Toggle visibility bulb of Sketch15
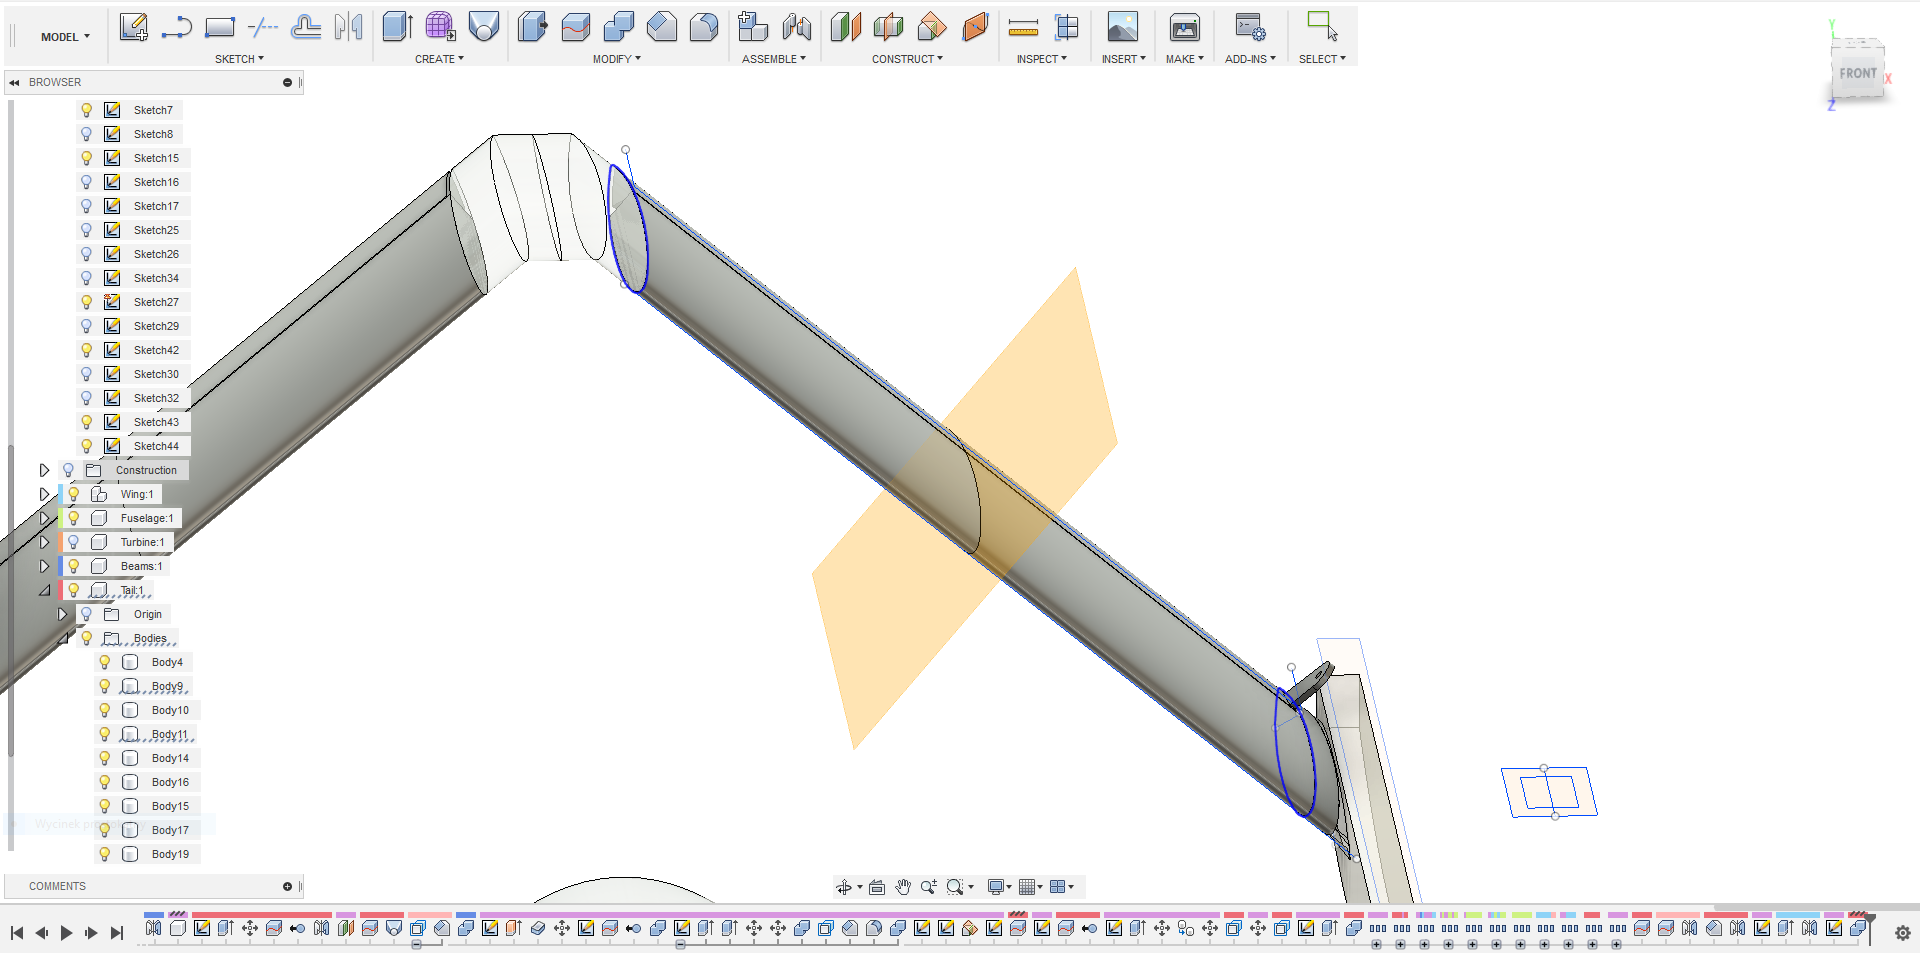The image size is (1920, 953). (x=87, y=158)
